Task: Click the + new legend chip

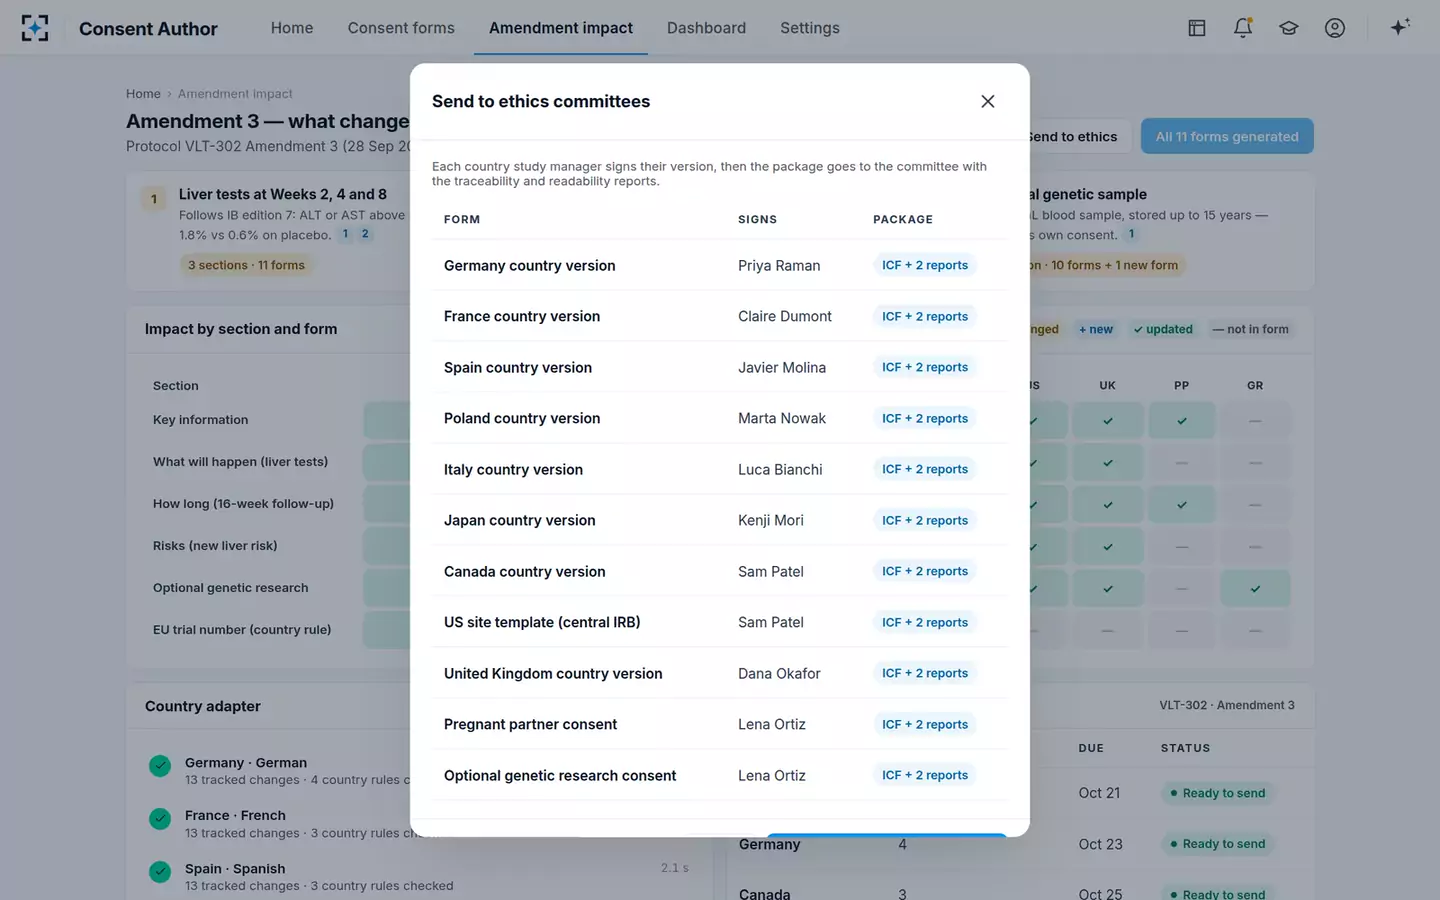Action: coord(1096,329)
